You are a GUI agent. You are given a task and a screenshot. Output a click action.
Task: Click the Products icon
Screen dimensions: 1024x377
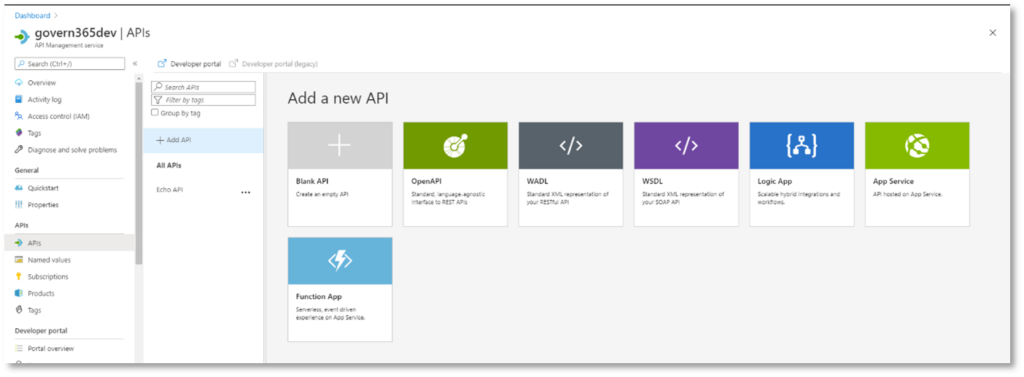coord(19,293)
